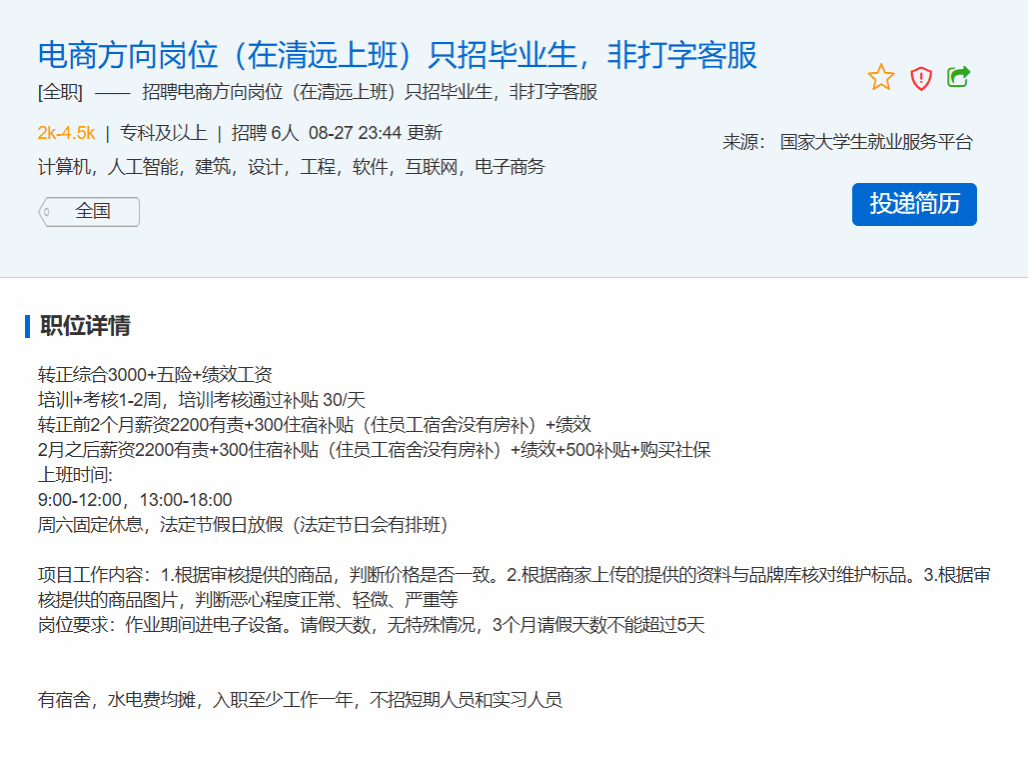1028x764 pixels.
Task: Favorite this job with the star icon
Action: pyautogui.click(x=881, y=77)
